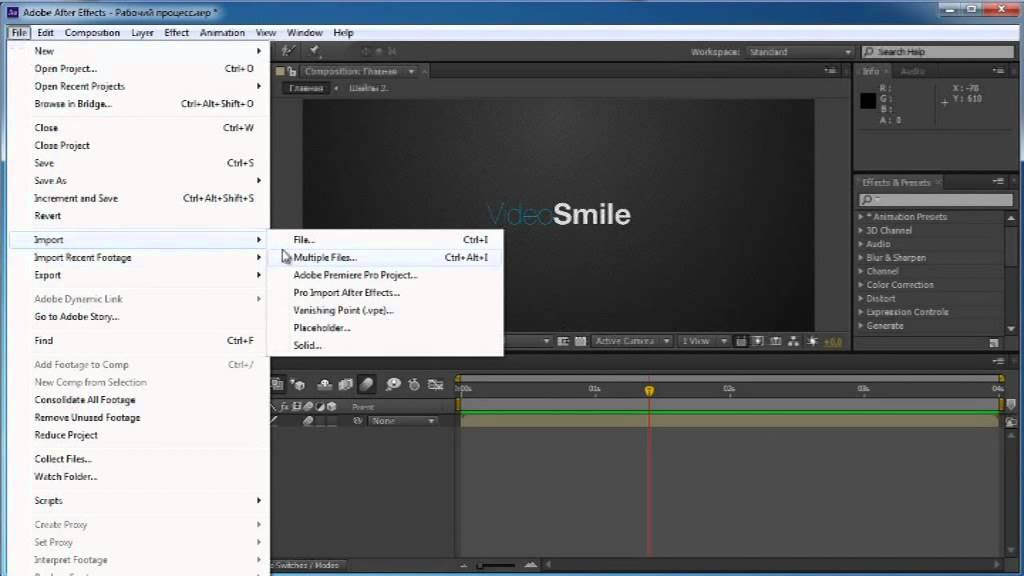Click Switches / Modes toggle button in timeline

coord(308,565)
